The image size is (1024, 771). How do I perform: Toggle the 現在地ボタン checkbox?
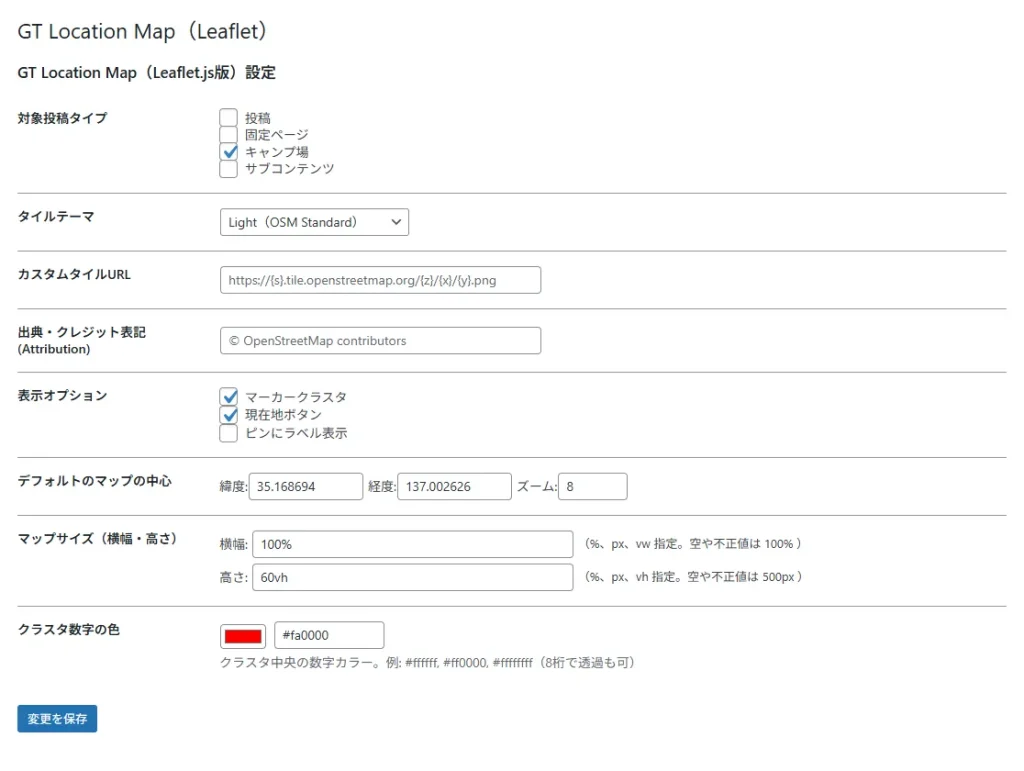(228, 415)
